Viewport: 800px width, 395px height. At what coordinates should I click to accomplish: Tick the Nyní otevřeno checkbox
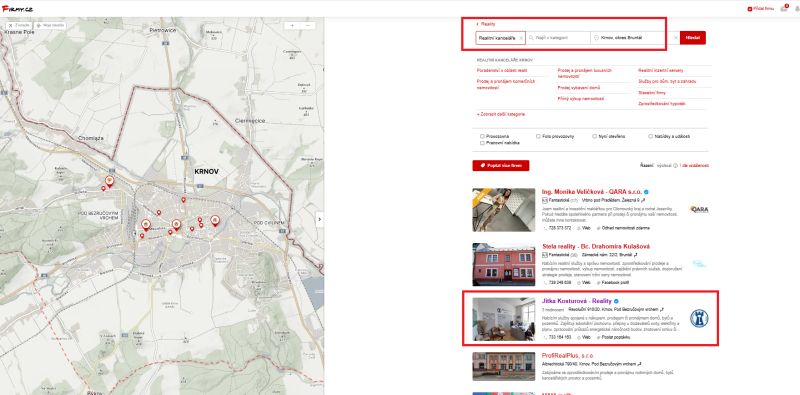[x=594, y=136]
